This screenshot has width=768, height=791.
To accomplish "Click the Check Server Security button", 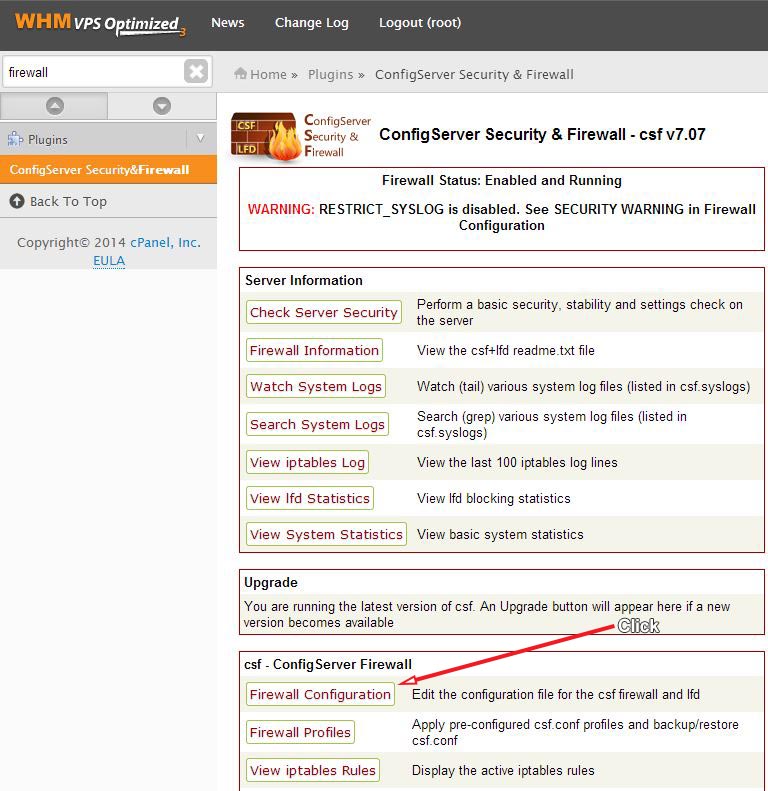I will [323, 312].
